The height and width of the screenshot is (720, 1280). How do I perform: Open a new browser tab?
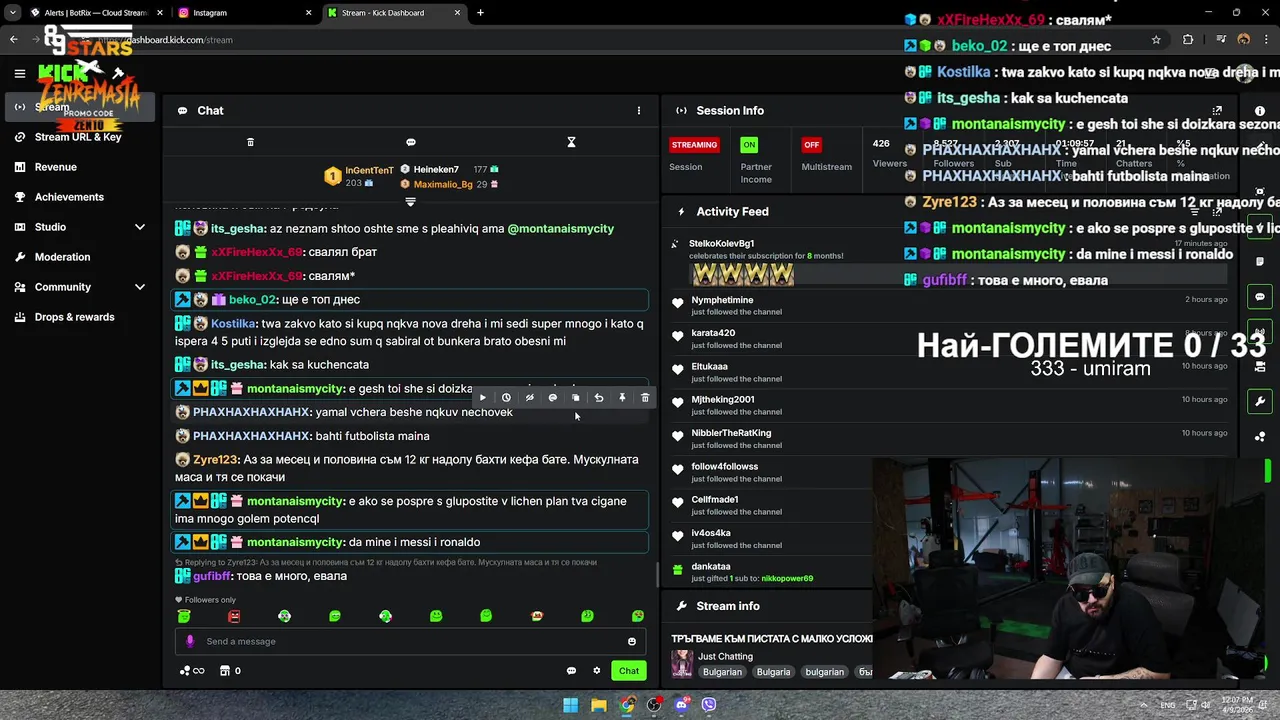pos(480,13)
